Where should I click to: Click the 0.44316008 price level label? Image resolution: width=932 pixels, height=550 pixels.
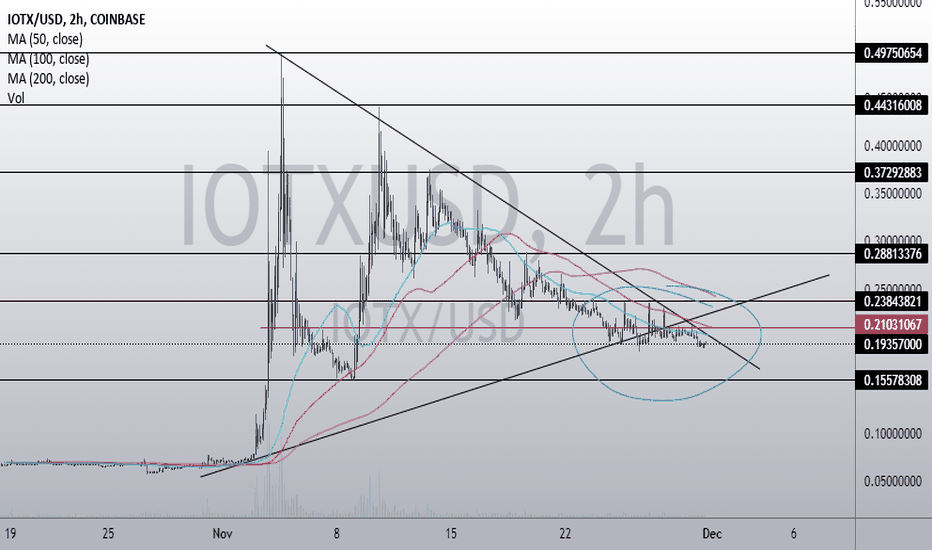(x=892, y=105)
